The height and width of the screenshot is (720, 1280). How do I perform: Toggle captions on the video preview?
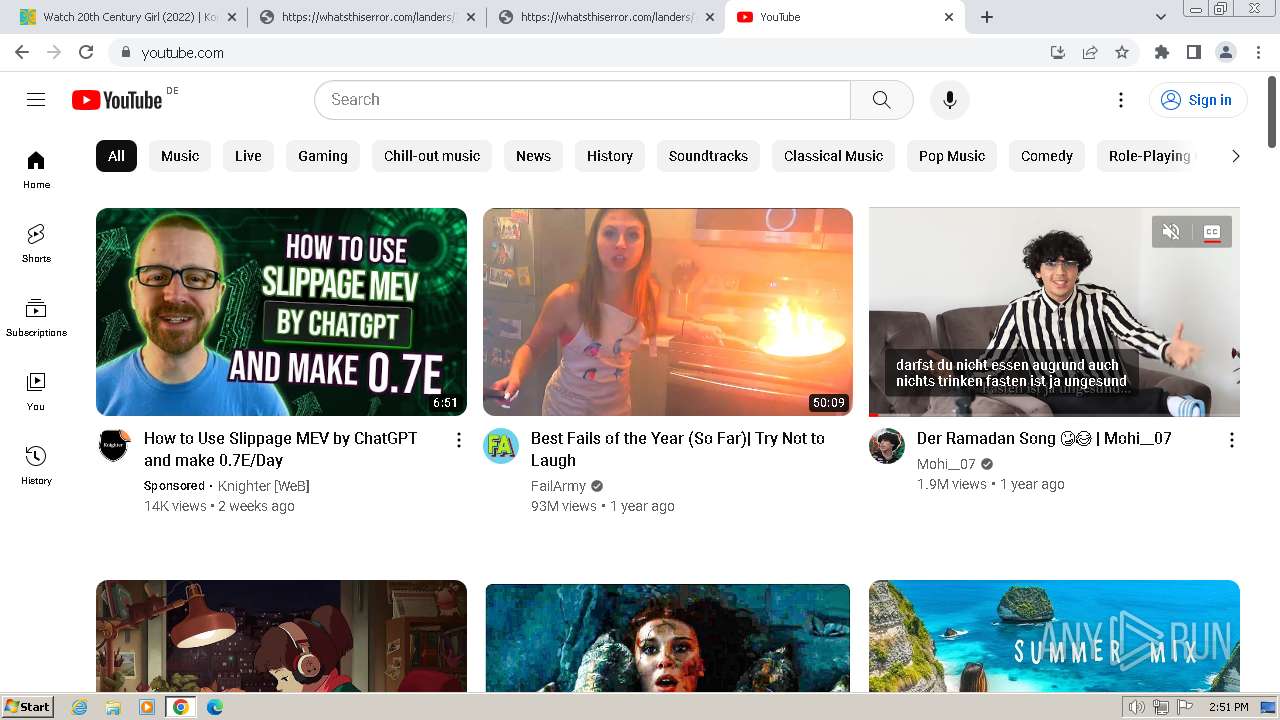1212,232
